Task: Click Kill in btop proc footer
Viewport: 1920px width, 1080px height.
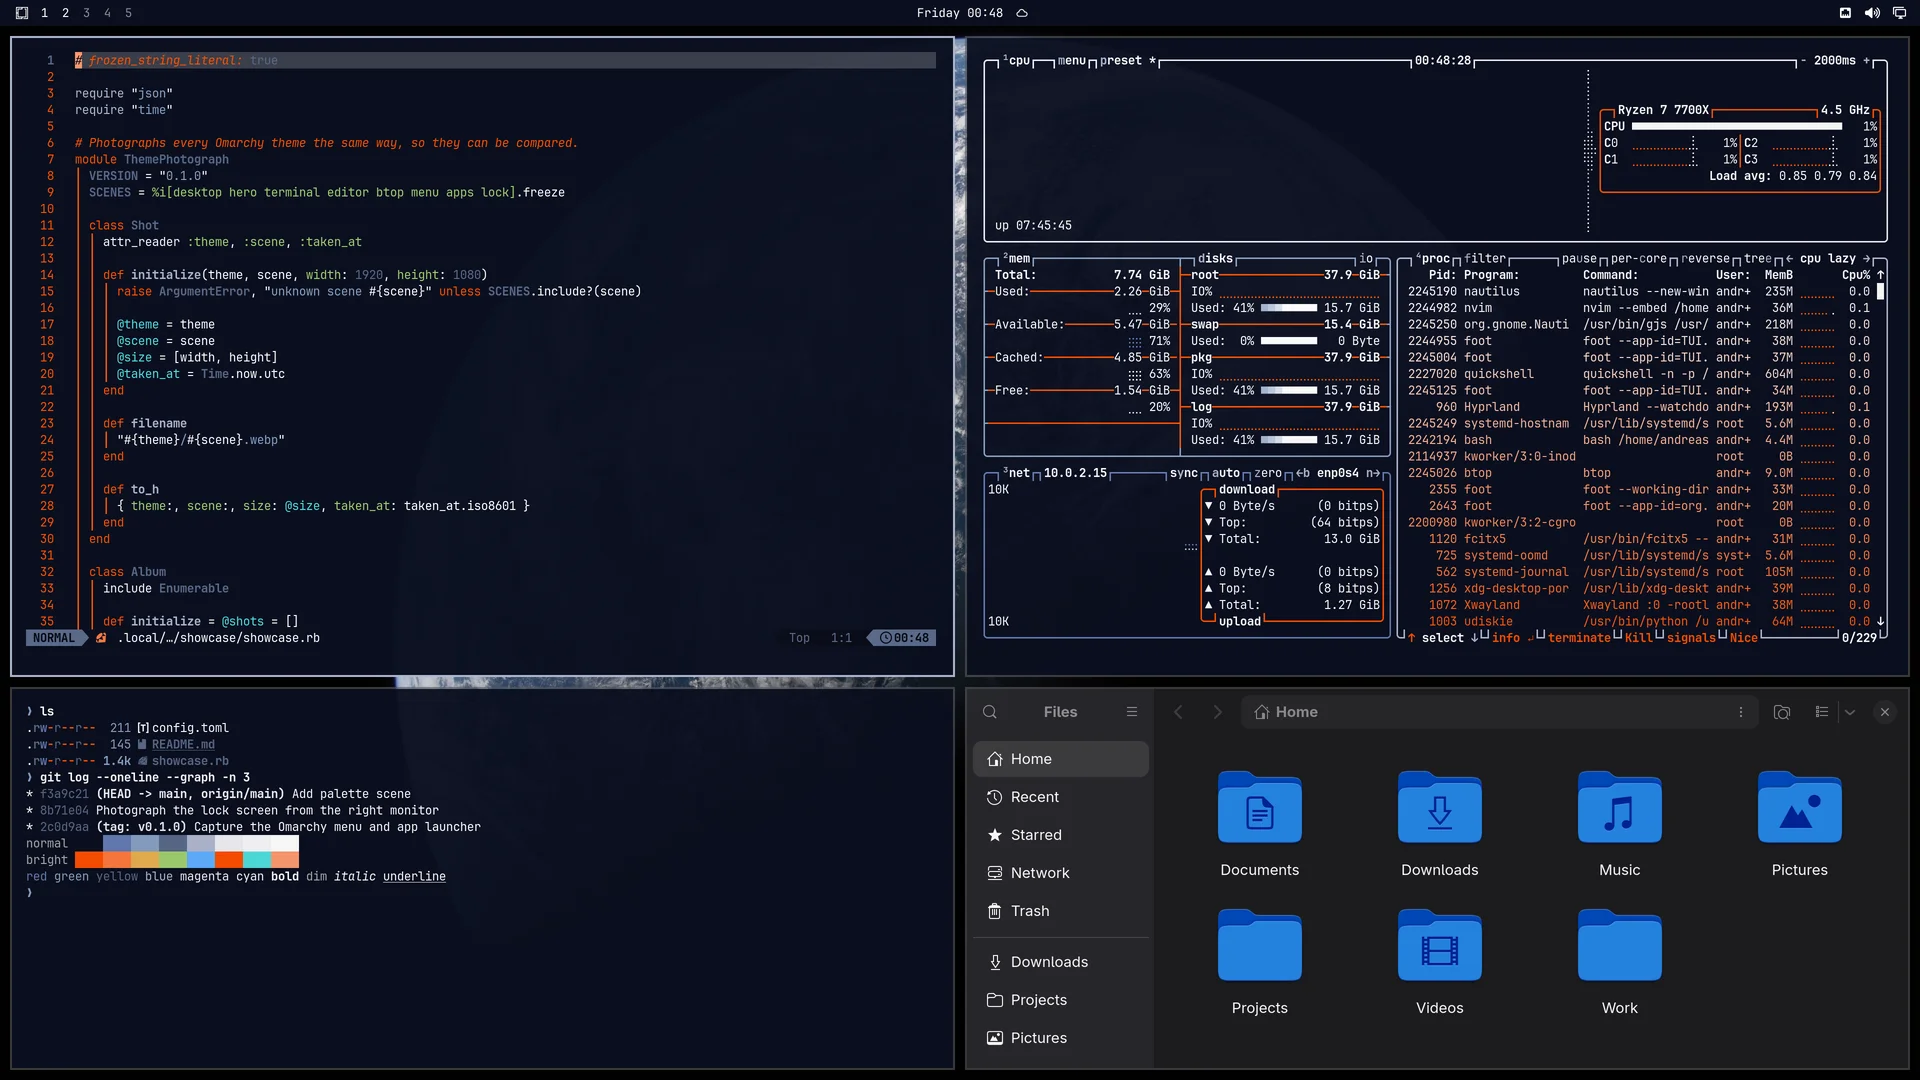Action: [1639, 638]
